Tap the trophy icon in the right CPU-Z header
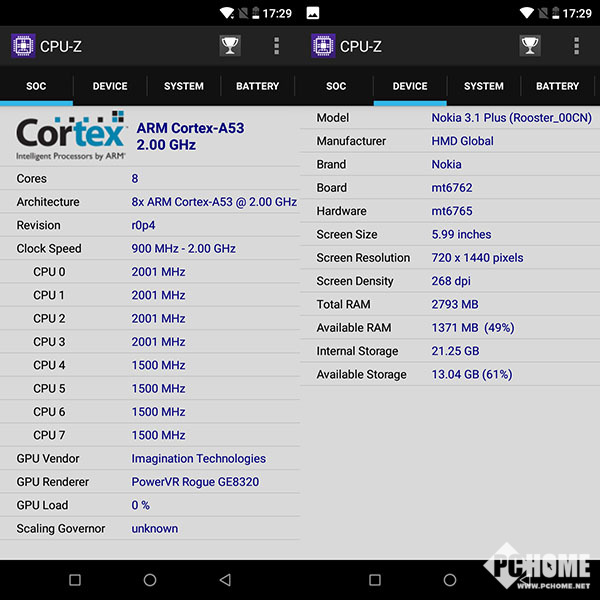This screenshot has height=600, width=600. [530, 46]
